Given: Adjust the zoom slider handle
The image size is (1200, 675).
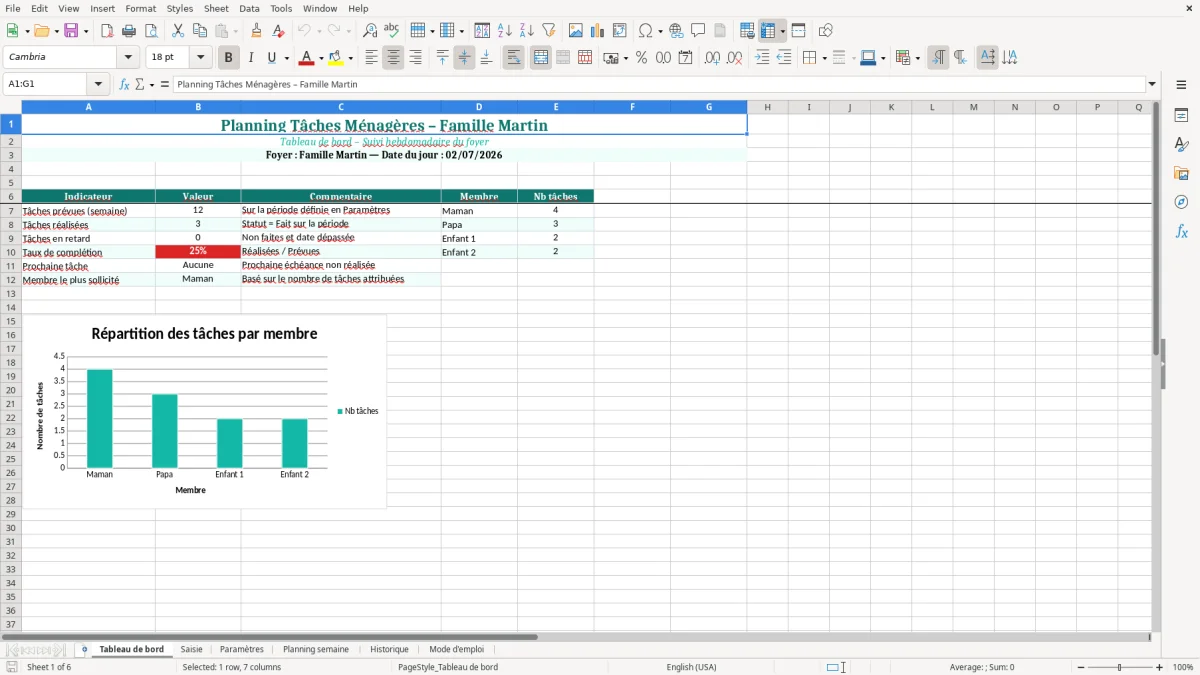Looking at the screenshot, I should pos(1119,667).
